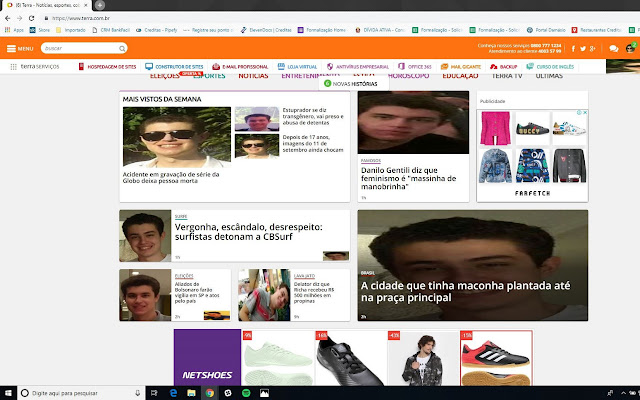This screenshot has width=640, height=400.
Task: Go to Eleições section
Action: 164,76
